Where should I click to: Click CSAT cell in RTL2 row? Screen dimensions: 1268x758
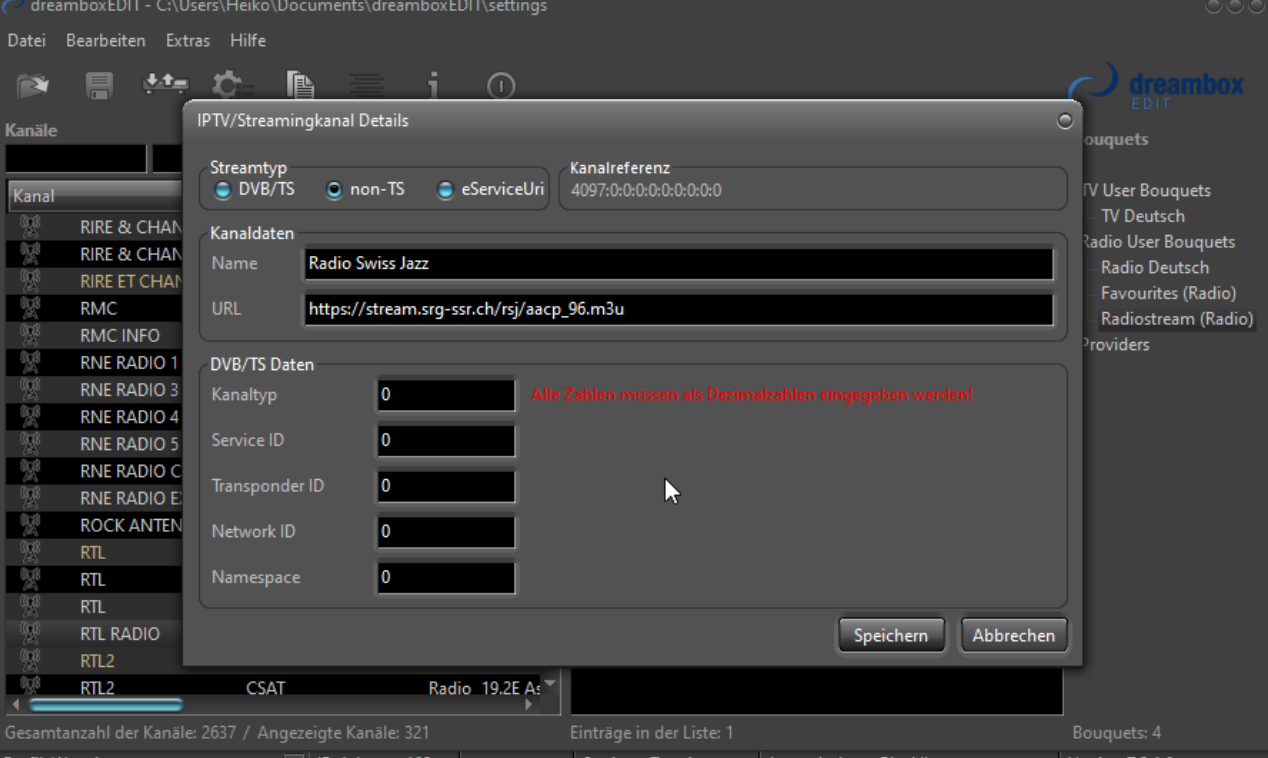265,688
